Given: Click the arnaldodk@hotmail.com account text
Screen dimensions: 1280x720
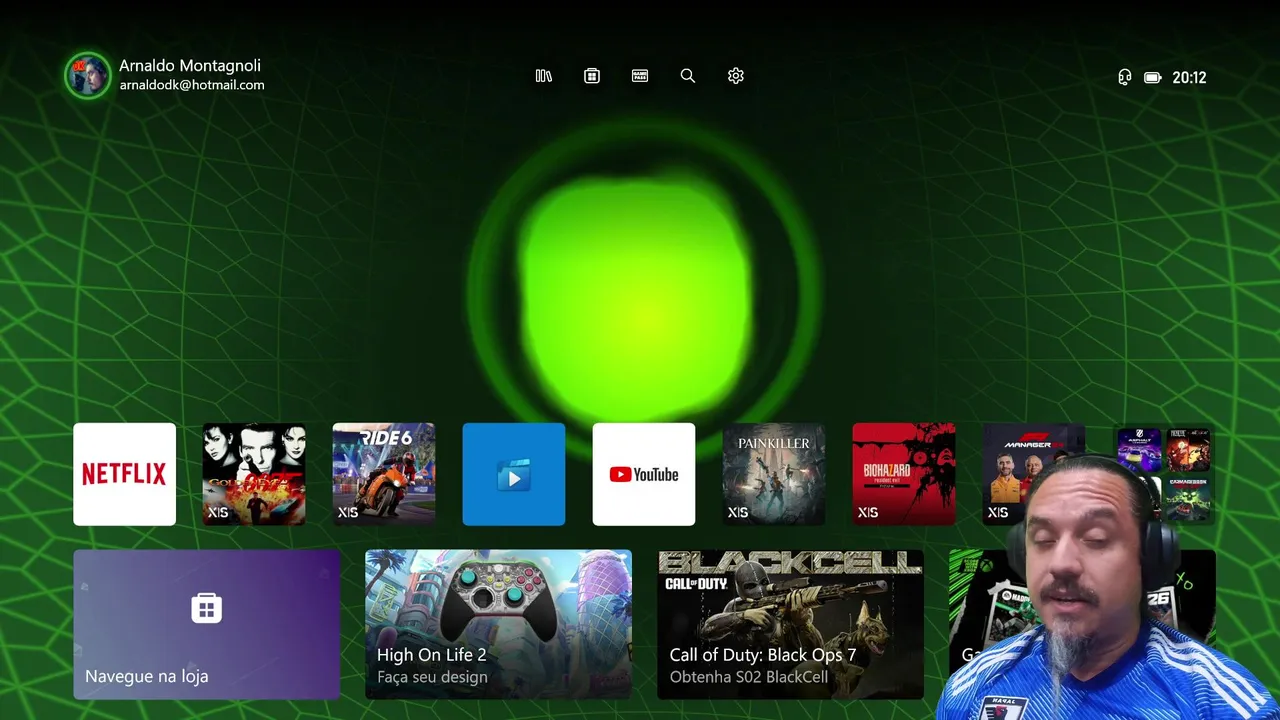Looking at the screenshot, I should pos(192,86).
